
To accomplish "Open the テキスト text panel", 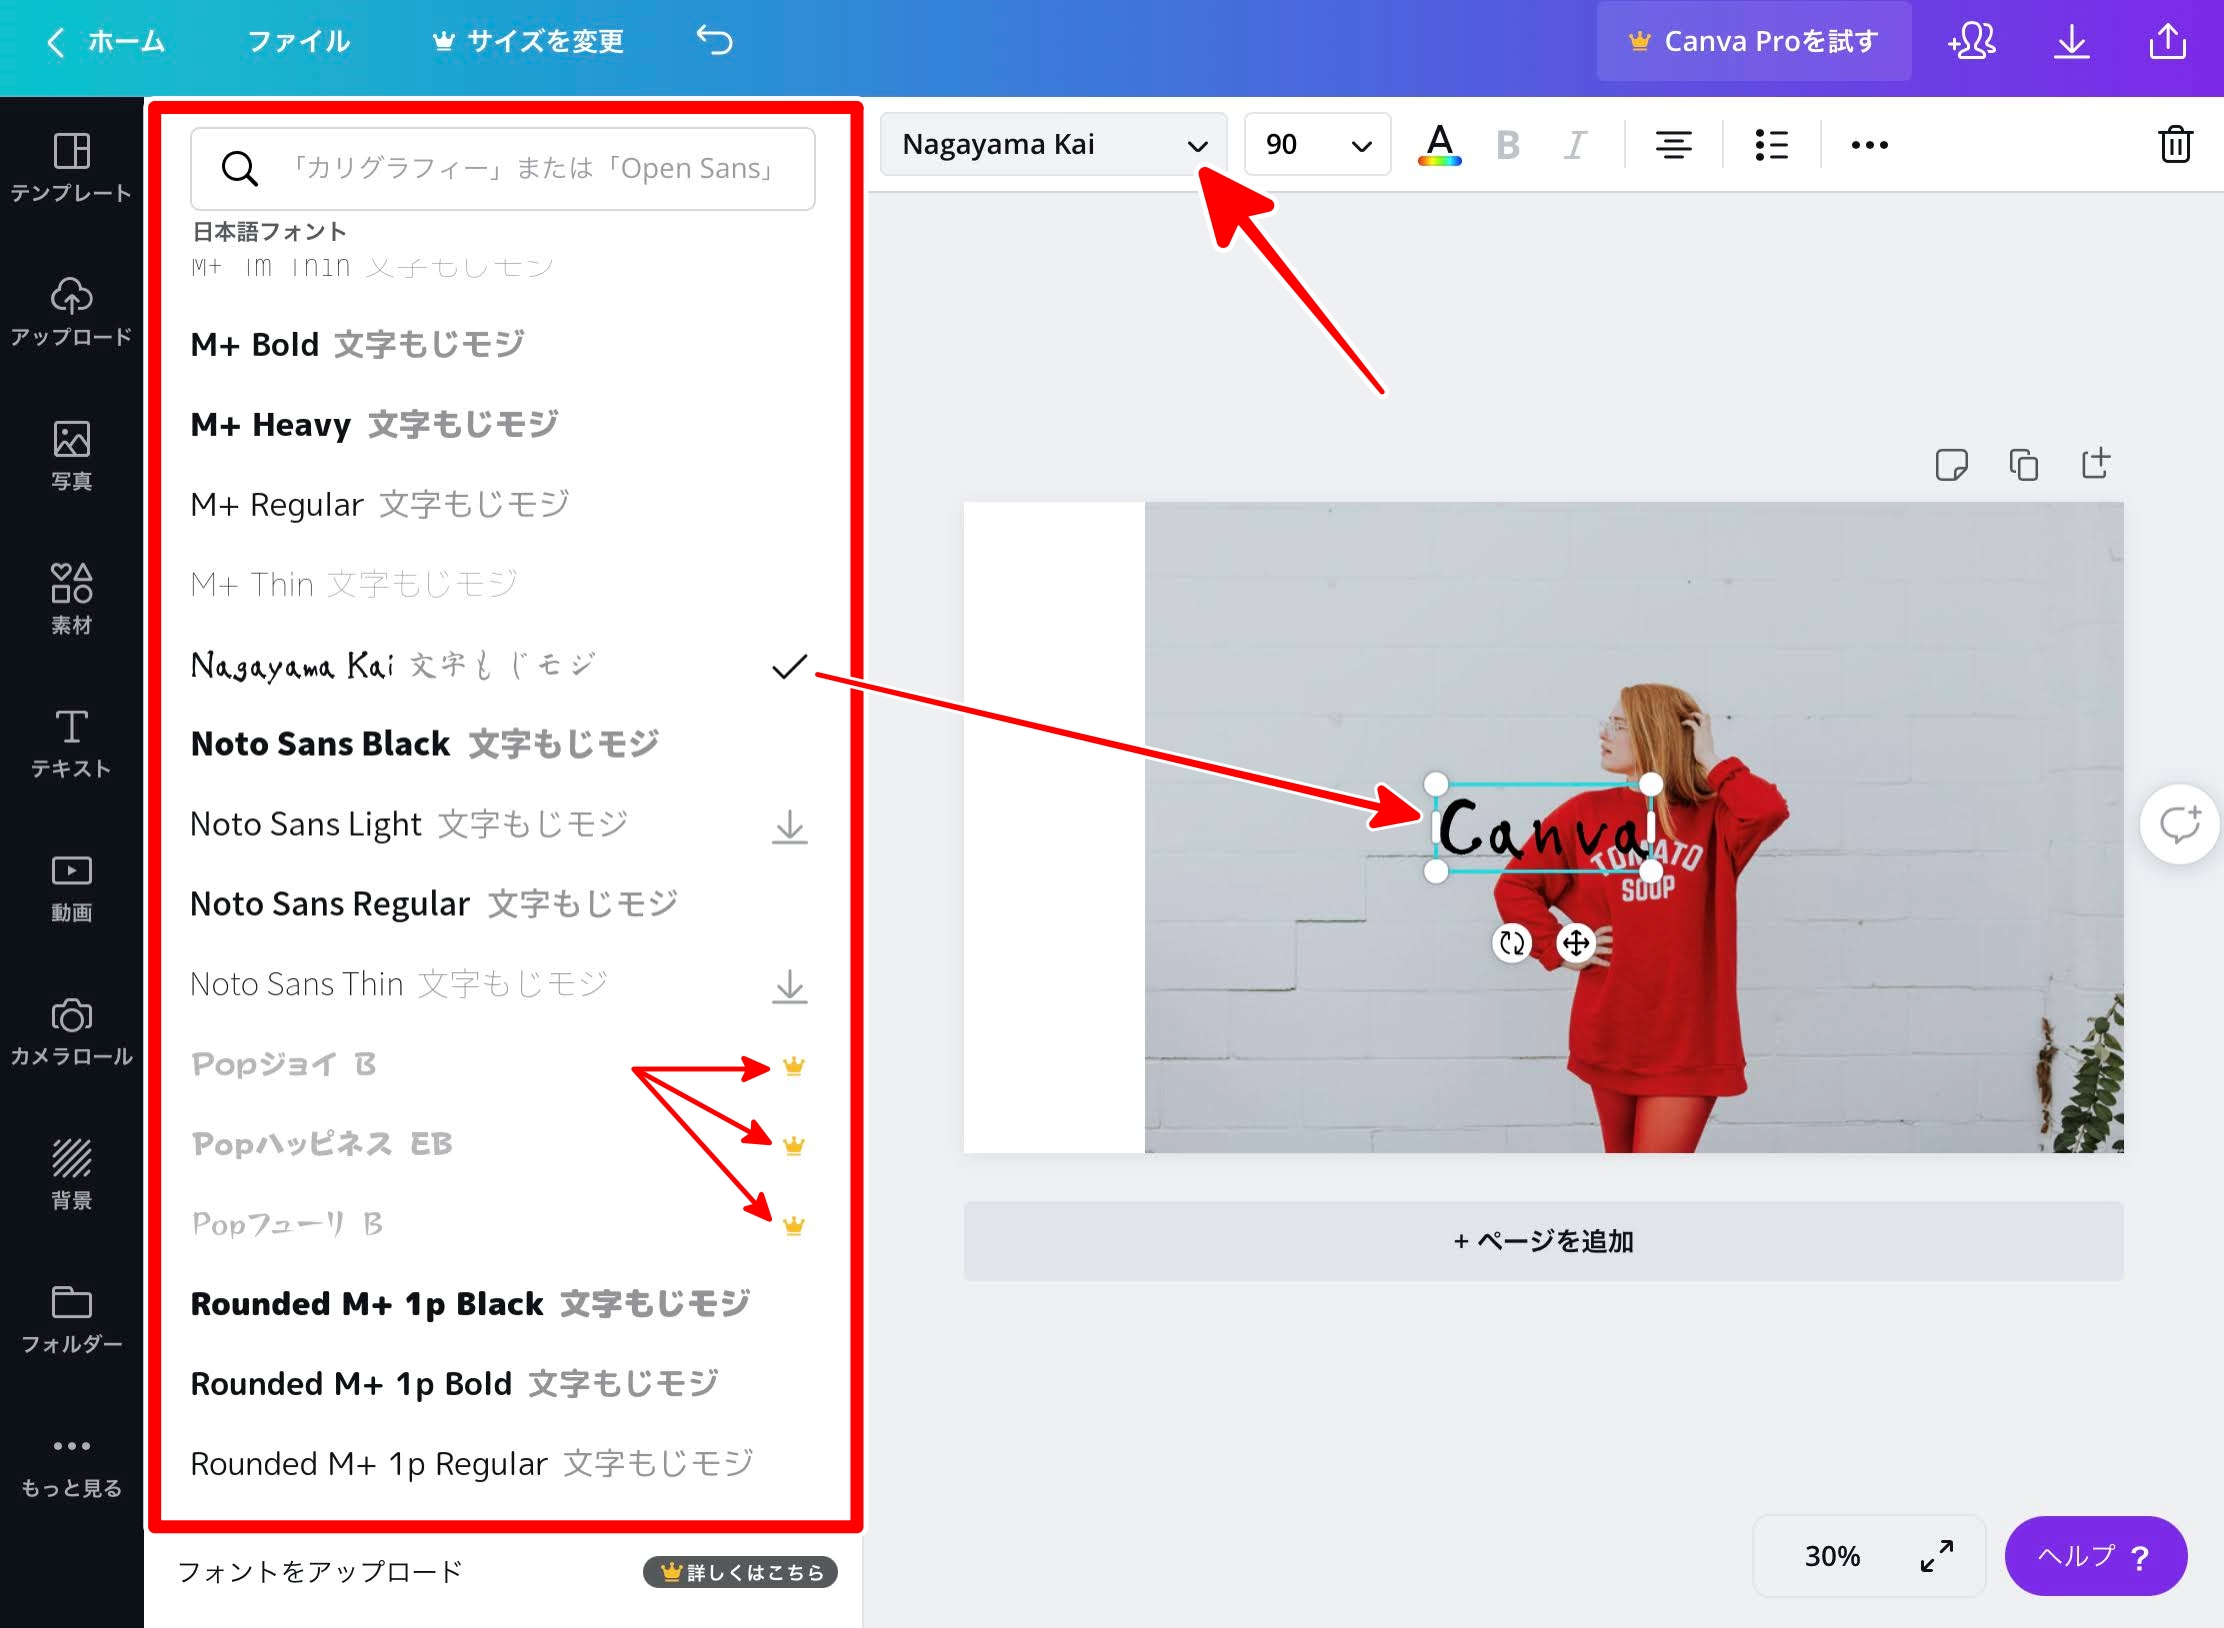I will (x=71, y=744).
